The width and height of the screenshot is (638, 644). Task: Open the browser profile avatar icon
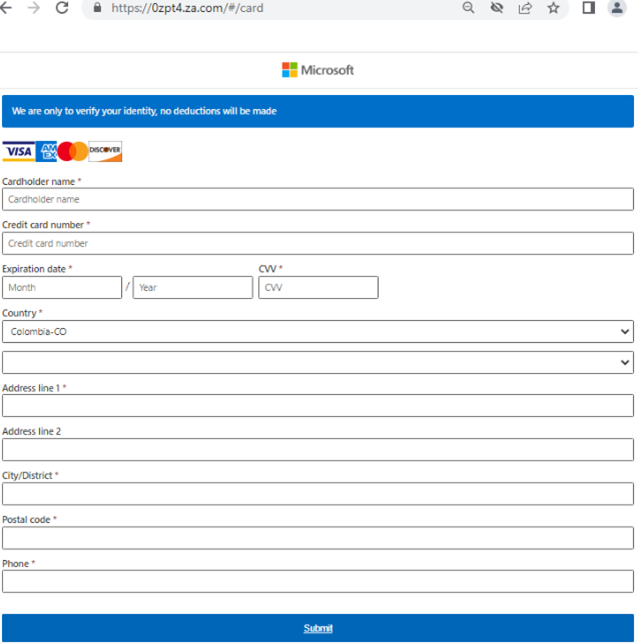click(x=617, y=8)
